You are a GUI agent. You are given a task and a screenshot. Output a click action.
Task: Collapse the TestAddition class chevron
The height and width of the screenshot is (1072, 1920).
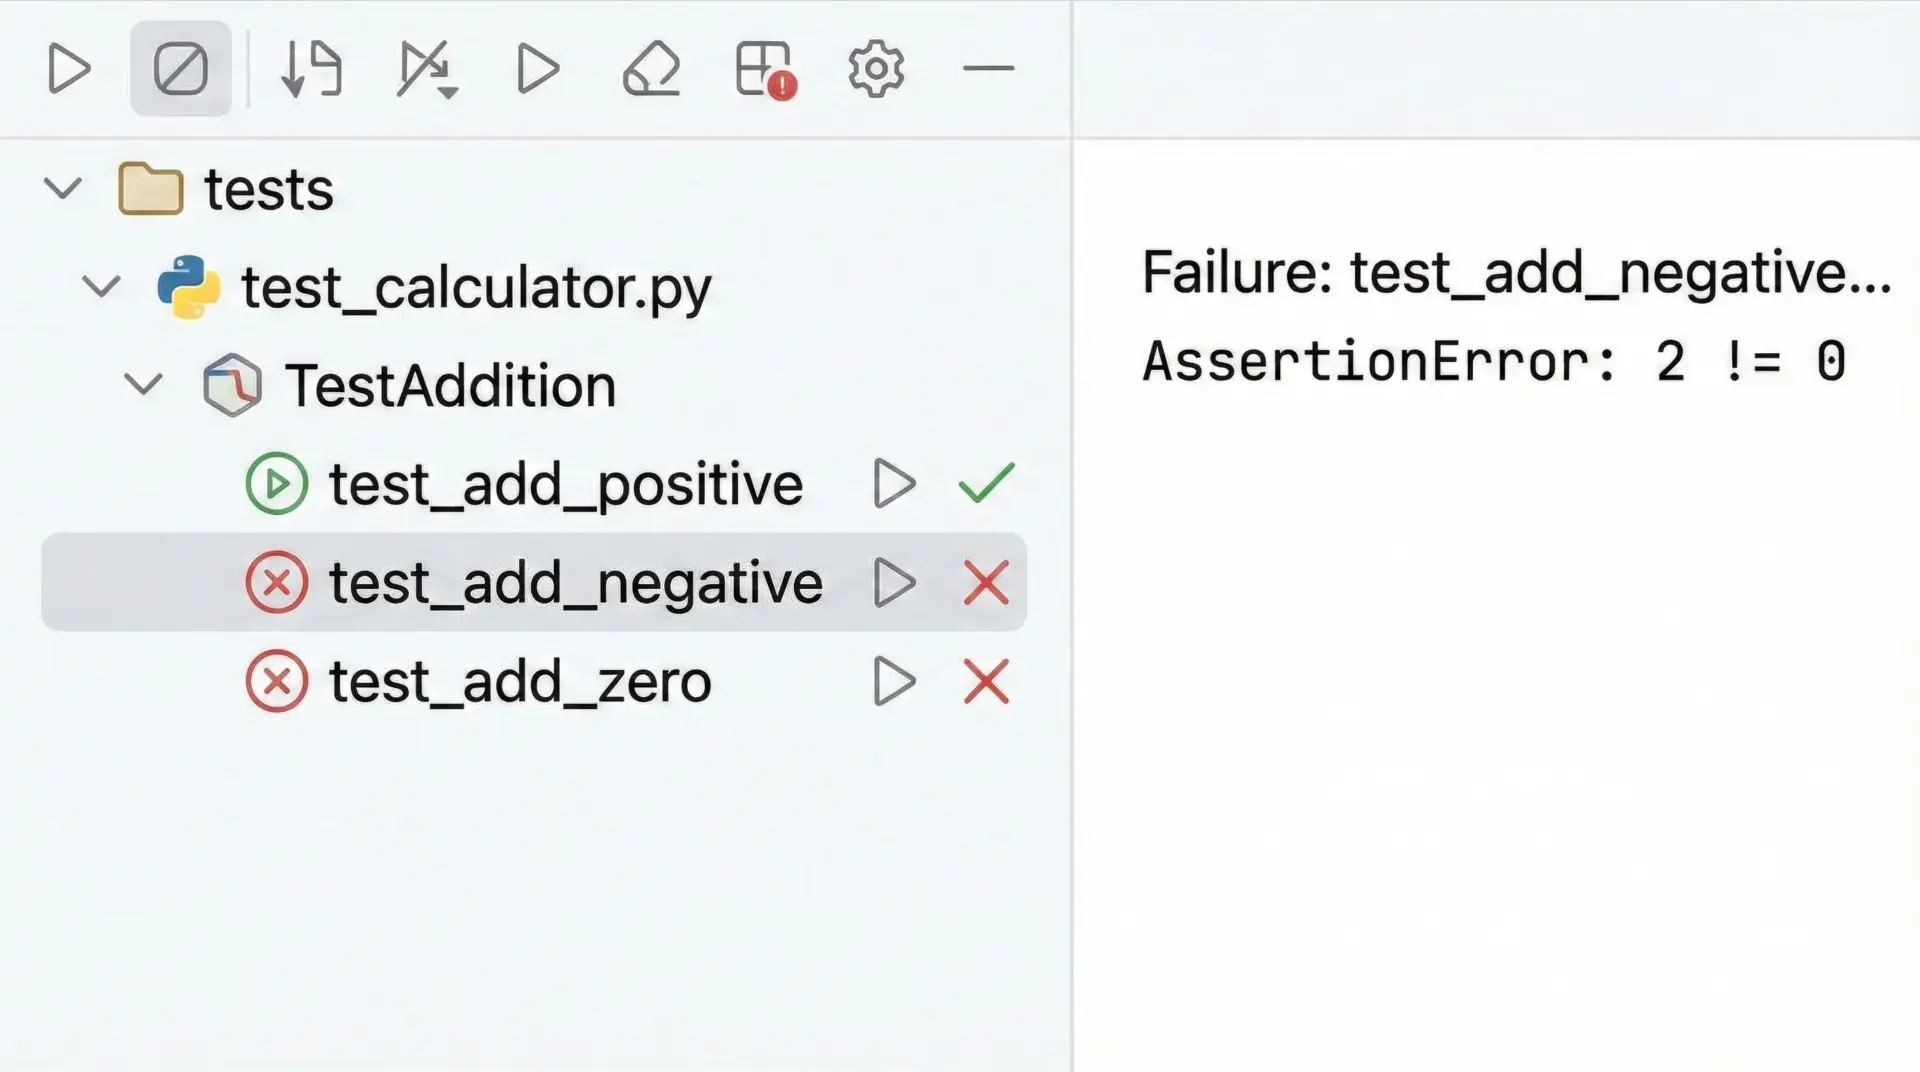[x=143, y=385]
